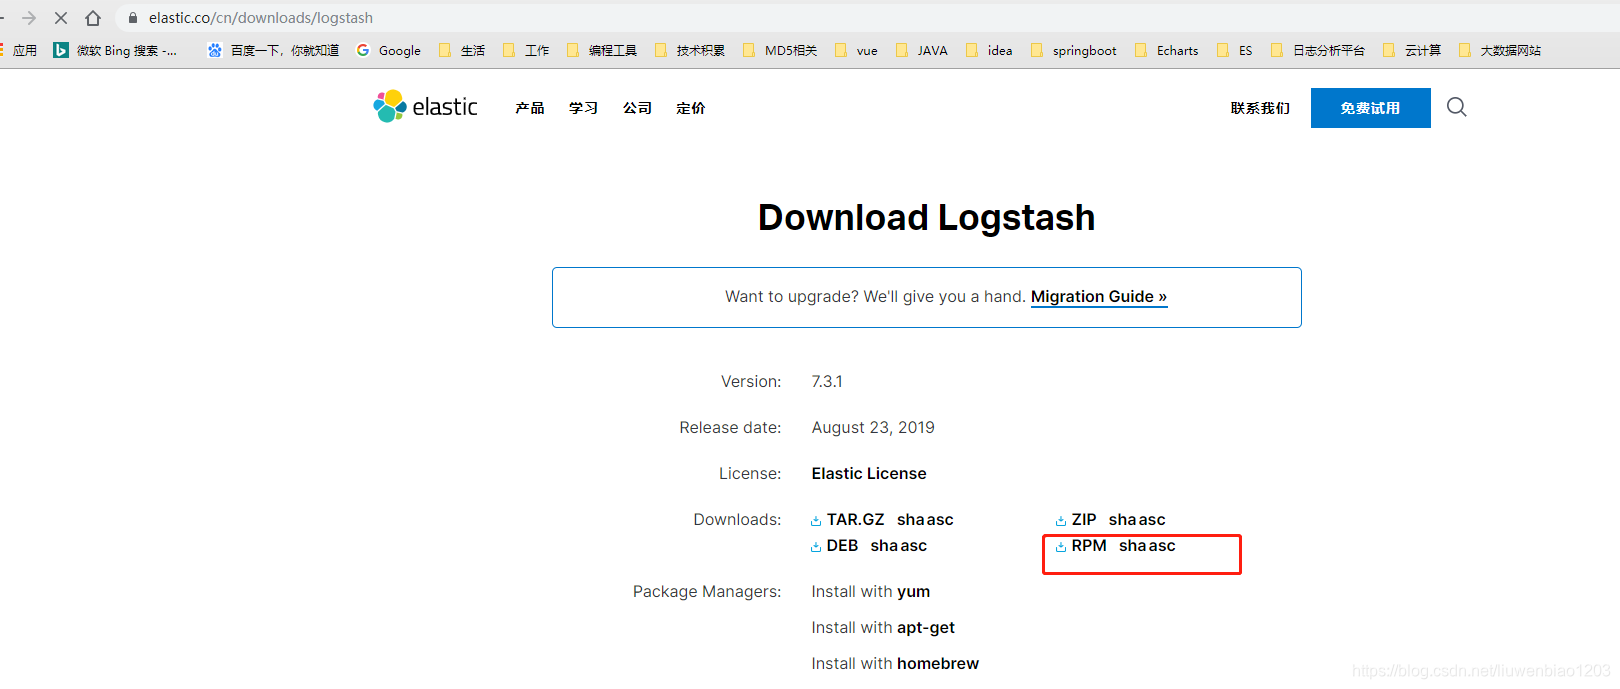Open the 工作 bookmark folder
The height and width of the screenshot is (689, 1620).
(x=526, y=50)
